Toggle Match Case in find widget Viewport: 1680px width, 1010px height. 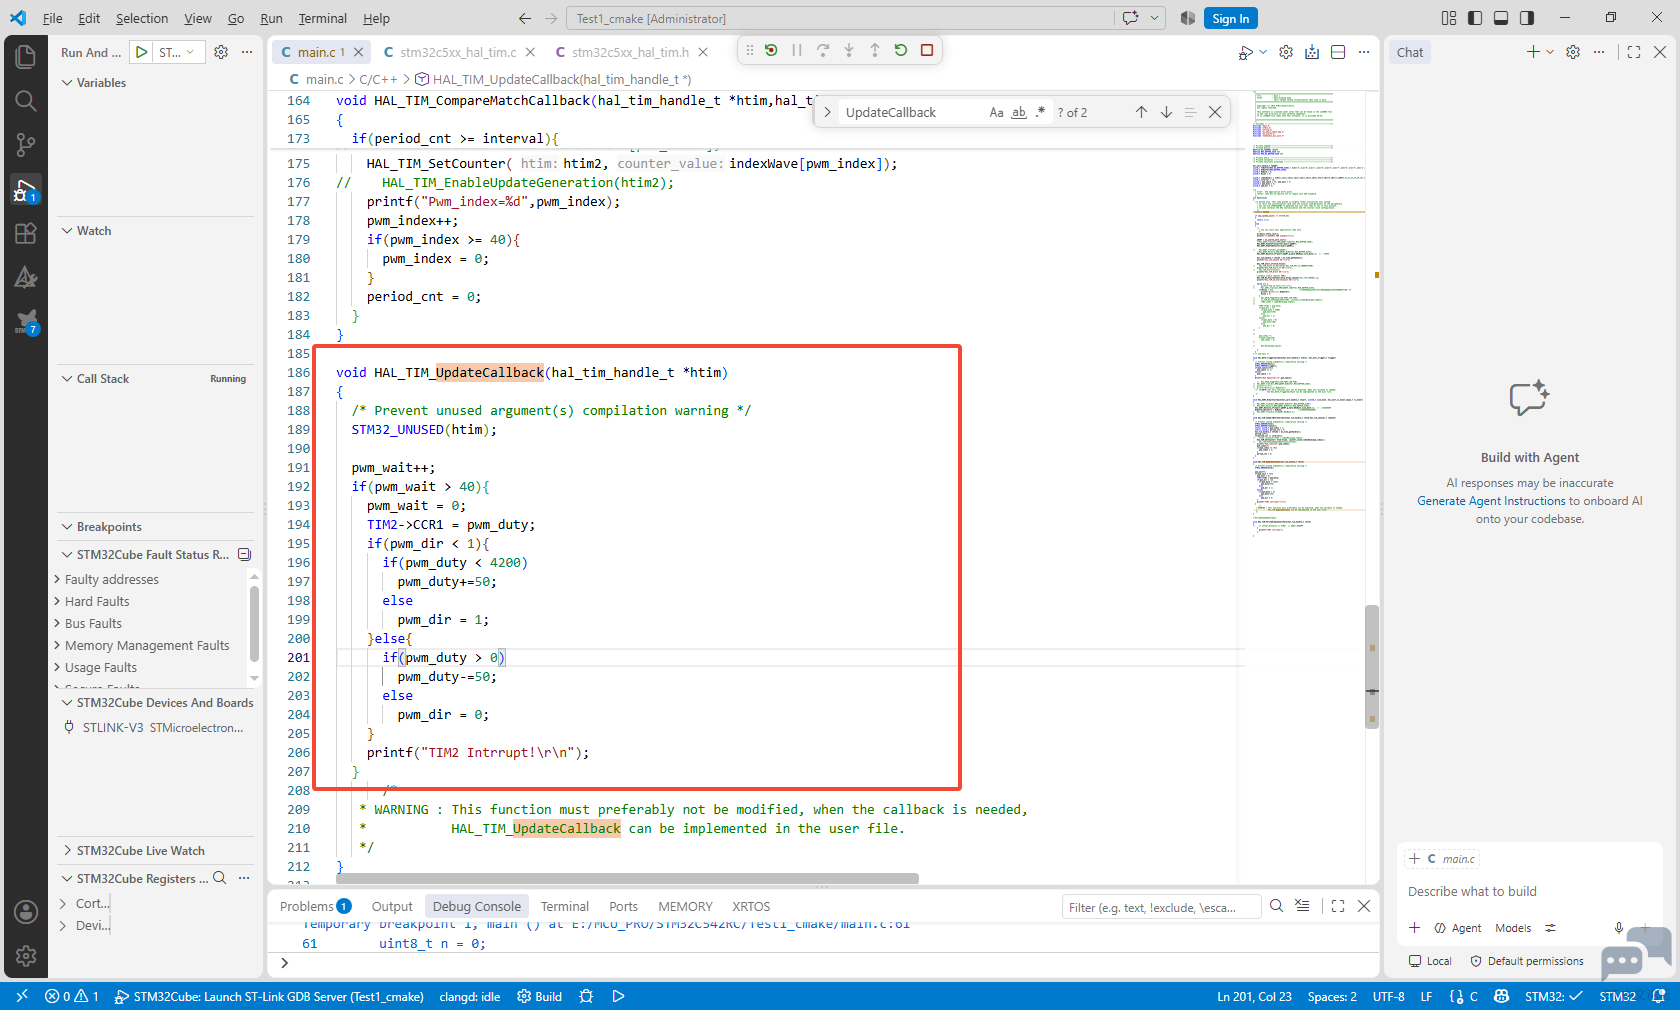(996, 112)
